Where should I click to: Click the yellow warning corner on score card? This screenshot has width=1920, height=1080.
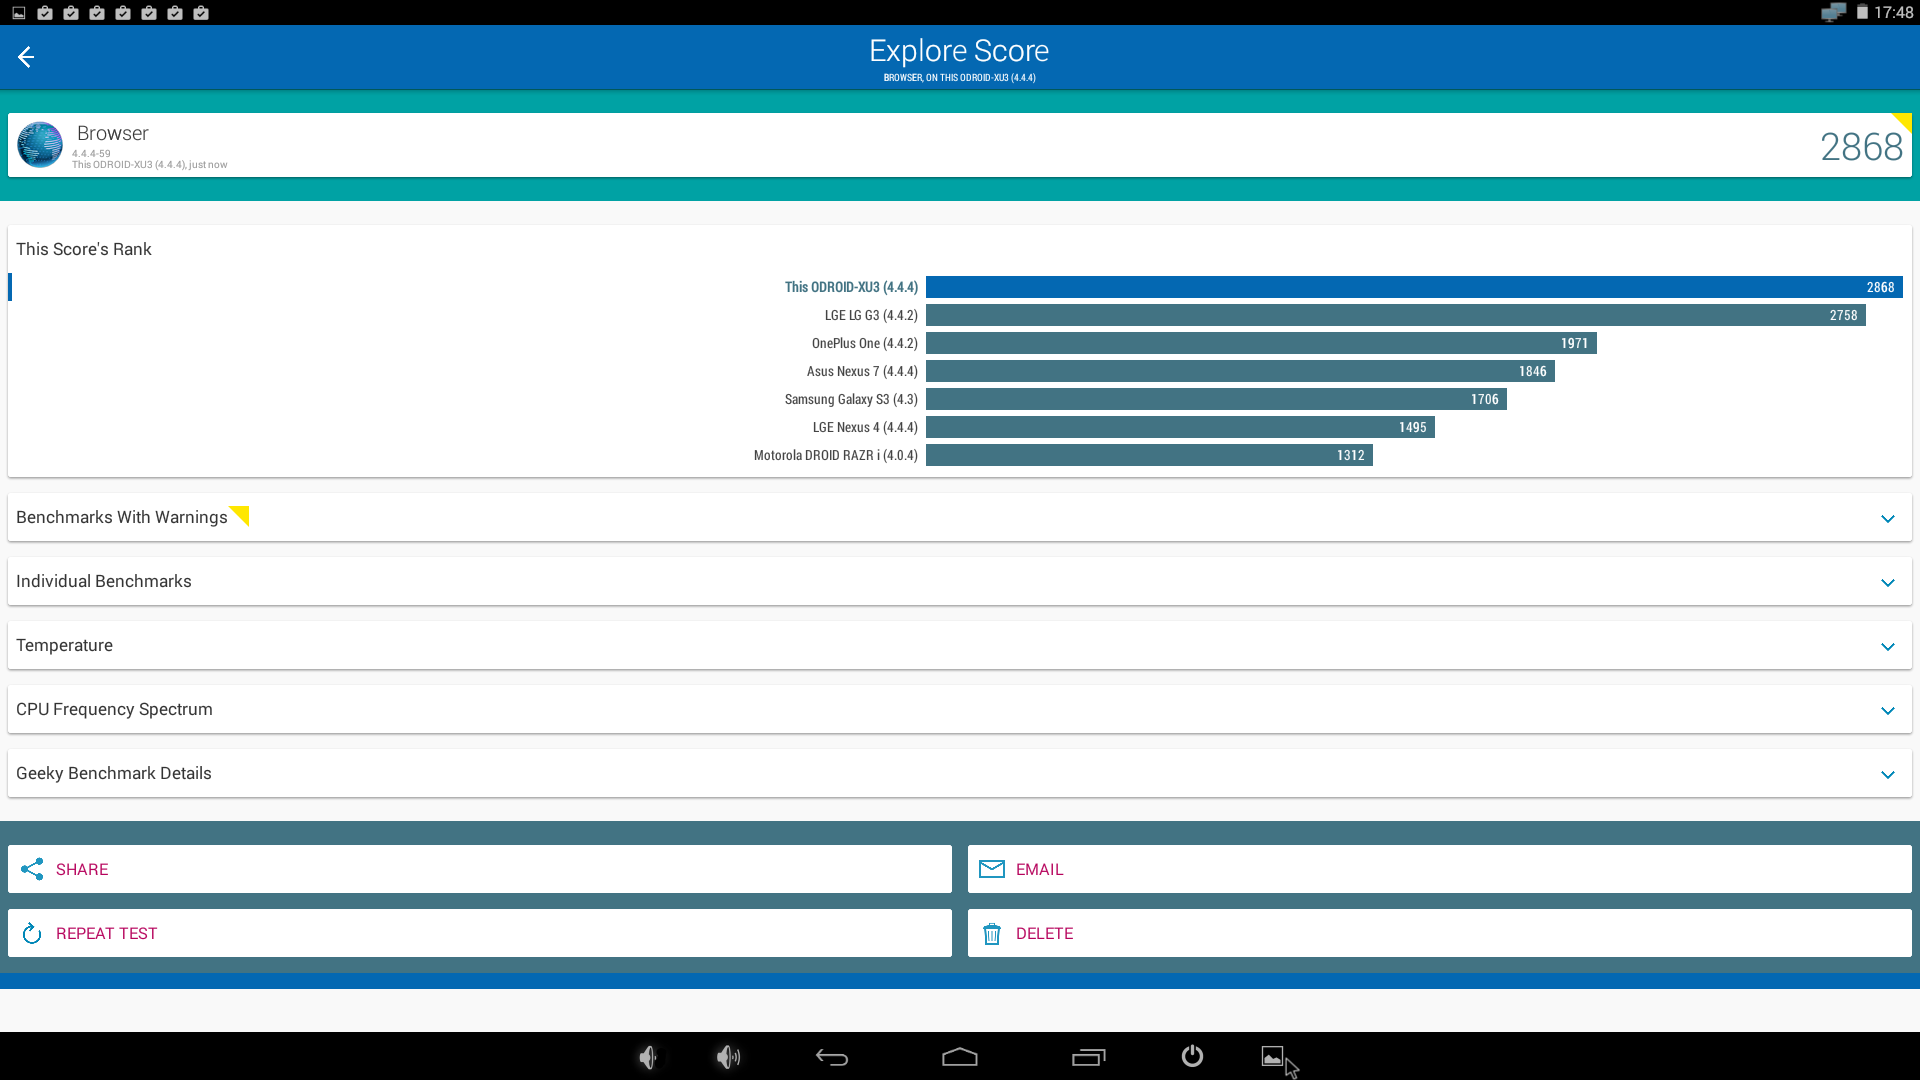click(x=1902, y=122)
